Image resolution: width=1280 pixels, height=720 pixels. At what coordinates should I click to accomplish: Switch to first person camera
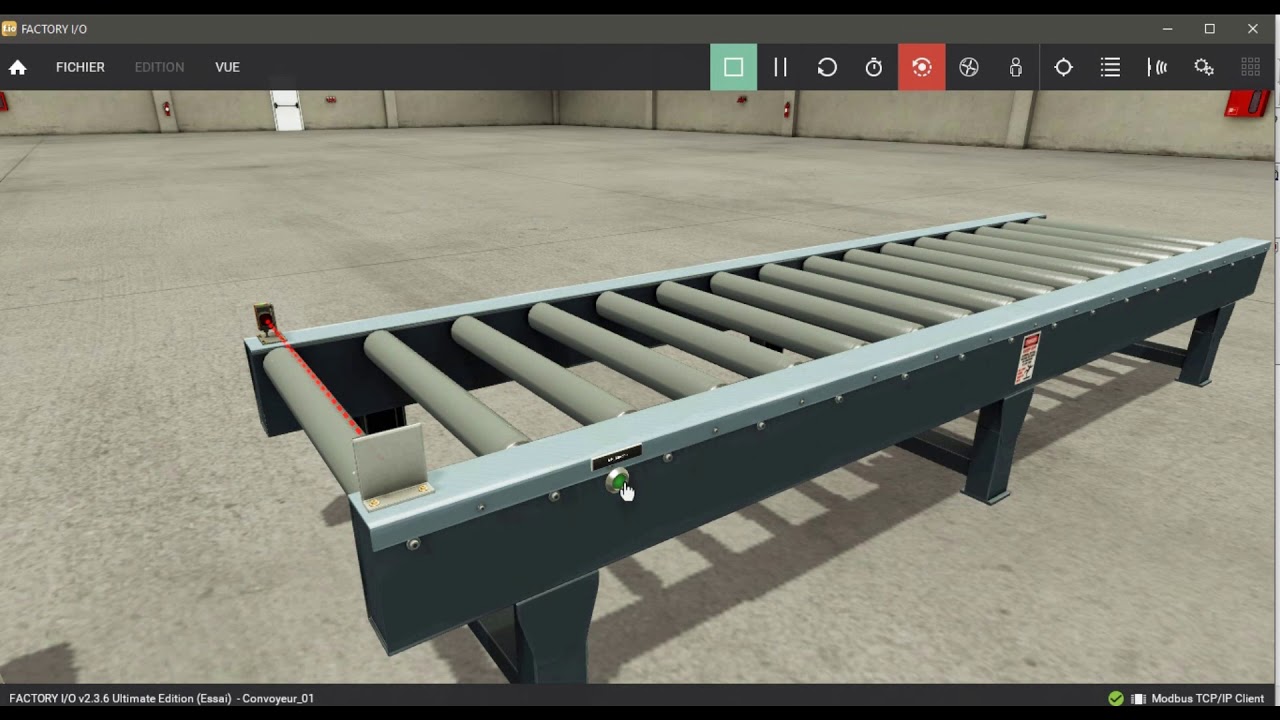1016,67
